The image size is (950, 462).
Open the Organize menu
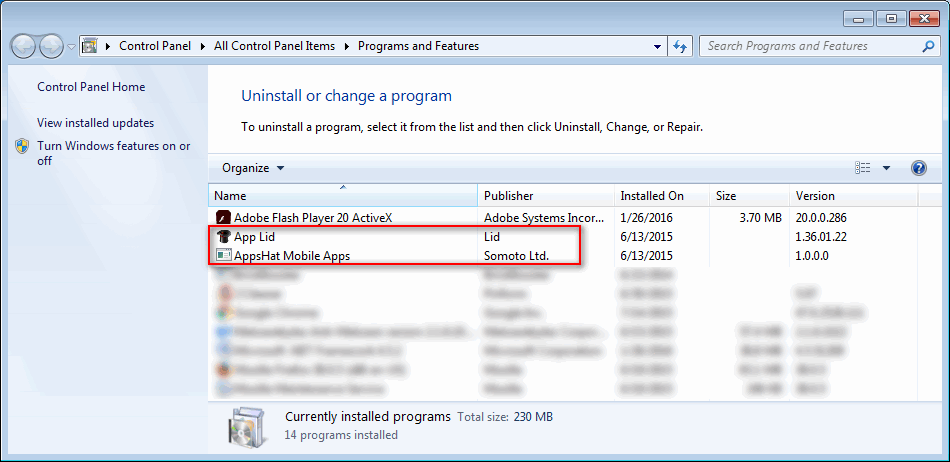click(253, 168)
